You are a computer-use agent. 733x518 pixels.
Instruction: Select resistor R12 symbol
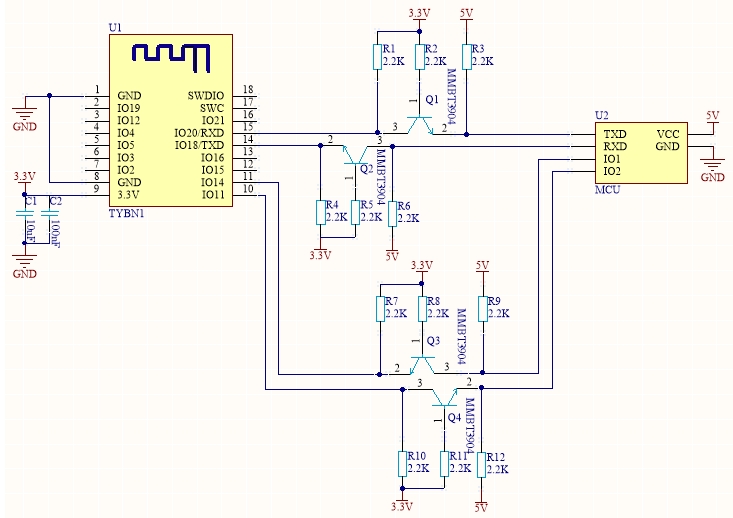click(x=482, y=463)
